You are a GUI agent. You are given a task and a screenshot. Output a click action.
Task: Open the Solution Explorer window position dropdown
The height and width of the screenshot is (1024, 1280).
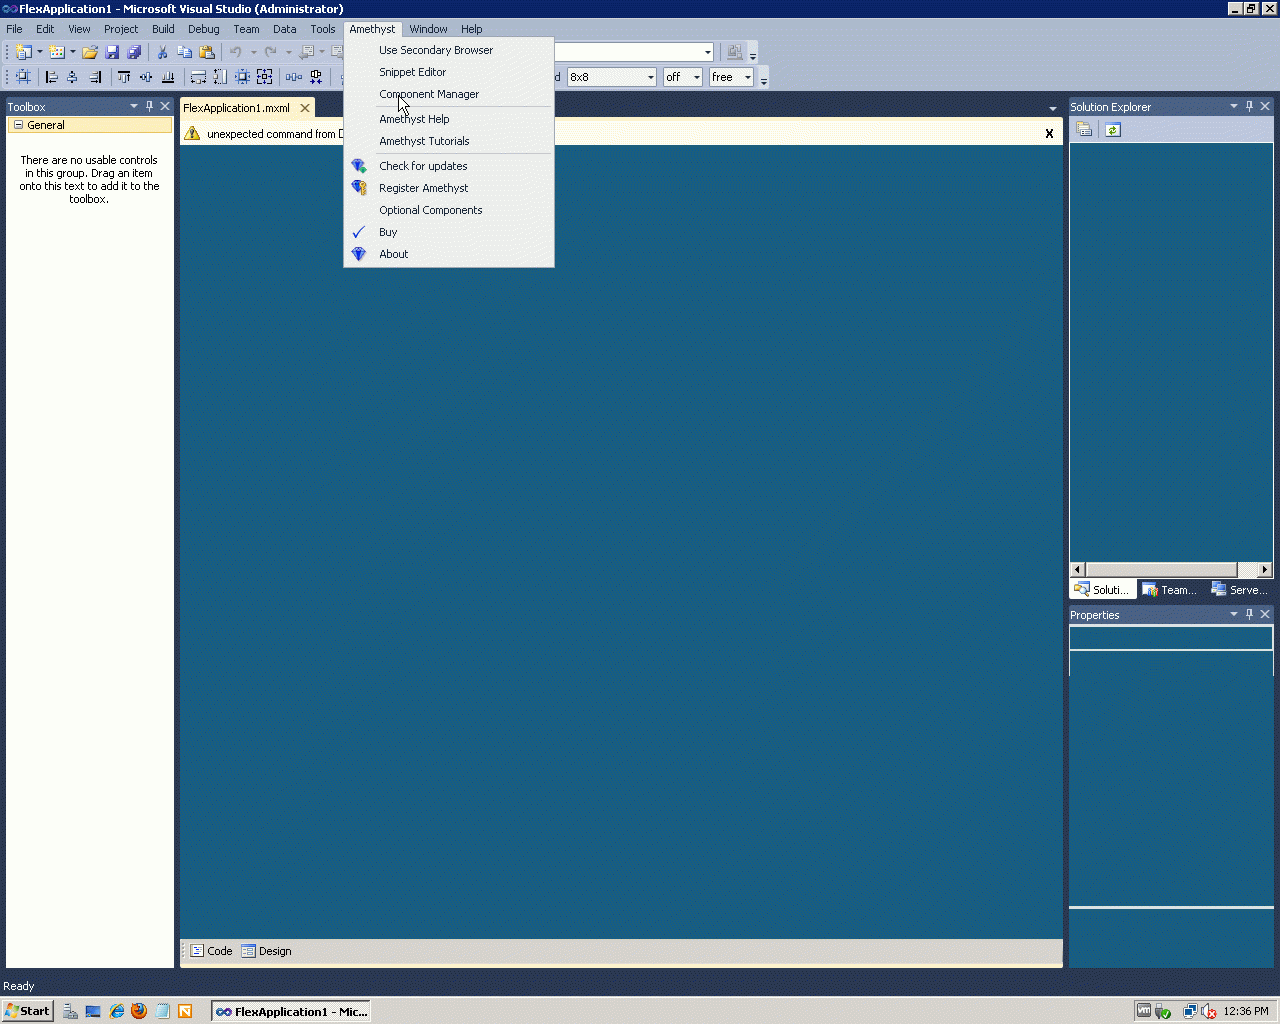pyautogui.click(x=1234, y=106)
